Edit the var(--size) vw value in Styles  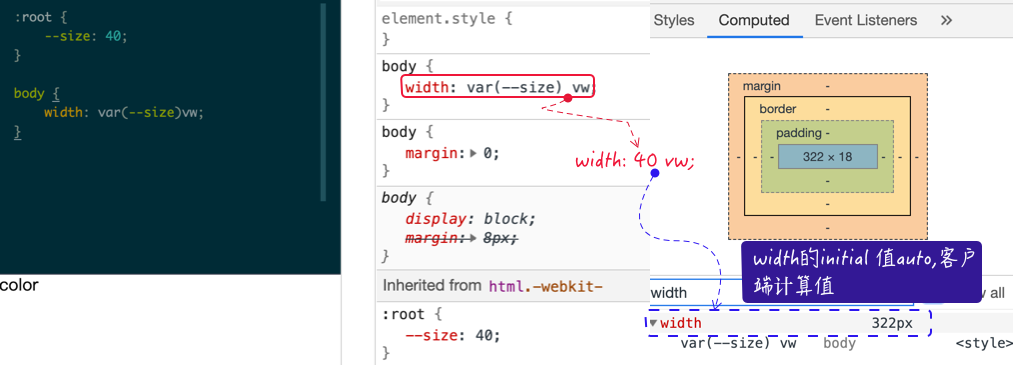tap(528, 87)
